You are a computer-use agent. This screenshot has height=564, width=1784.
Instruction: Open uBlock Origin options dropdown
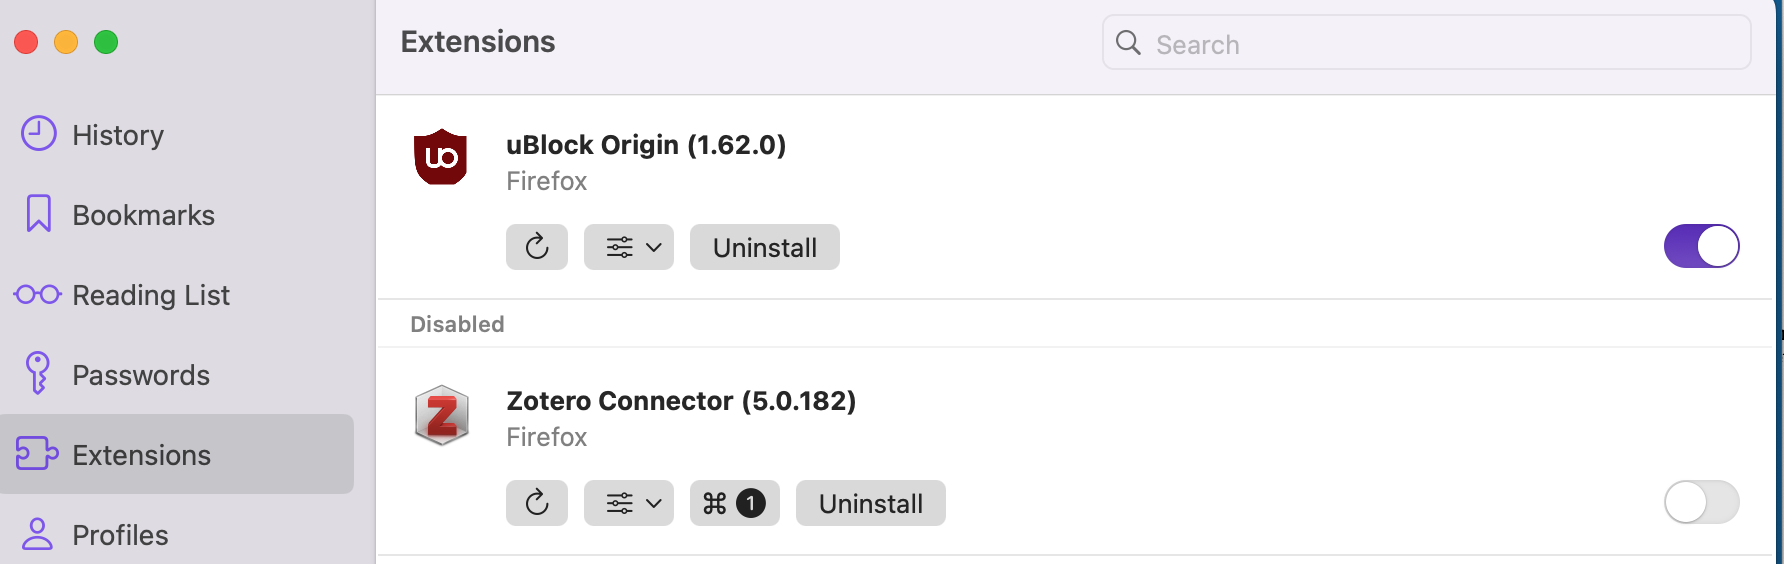[629, 247]
